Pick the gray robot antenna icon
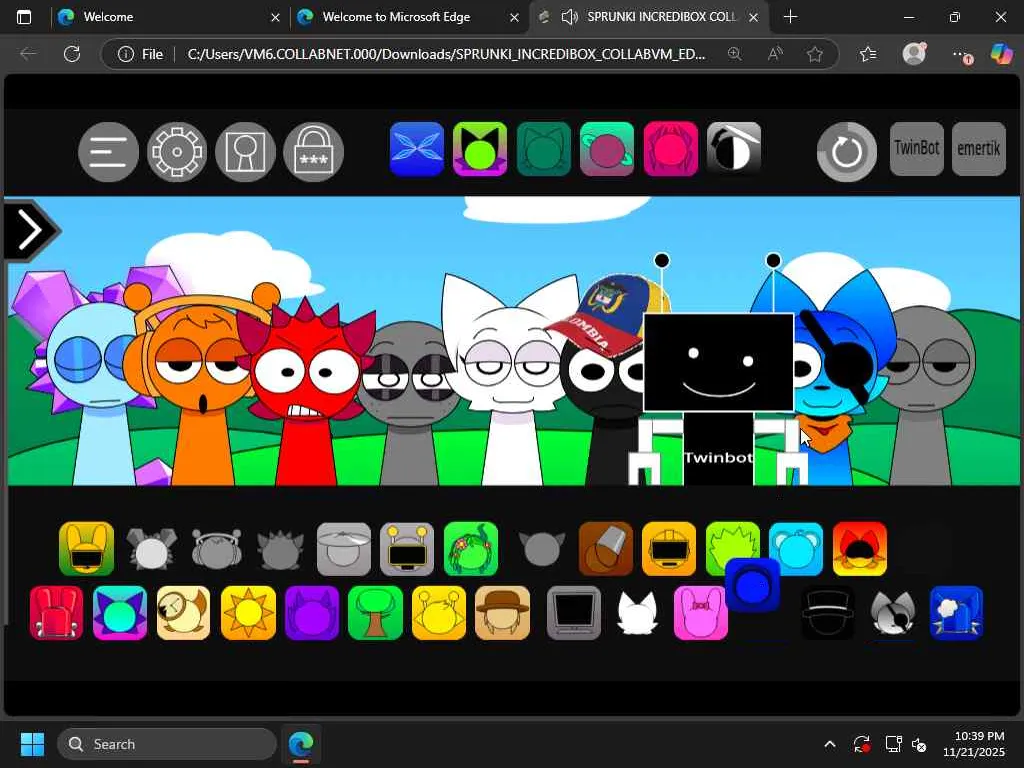Screen dimensions: 1024x768 point(407,549)
